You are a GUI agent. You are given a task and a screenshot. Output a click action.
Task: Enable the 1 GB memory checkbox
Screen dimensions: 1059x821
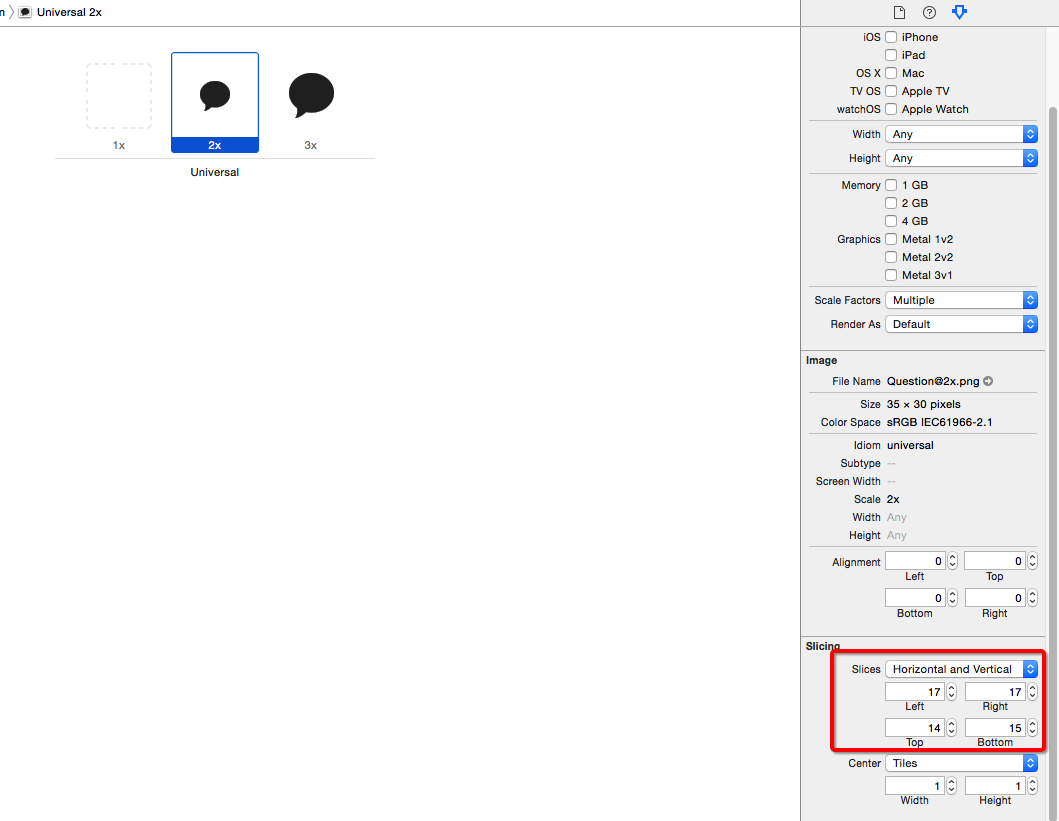coord(891,185)
